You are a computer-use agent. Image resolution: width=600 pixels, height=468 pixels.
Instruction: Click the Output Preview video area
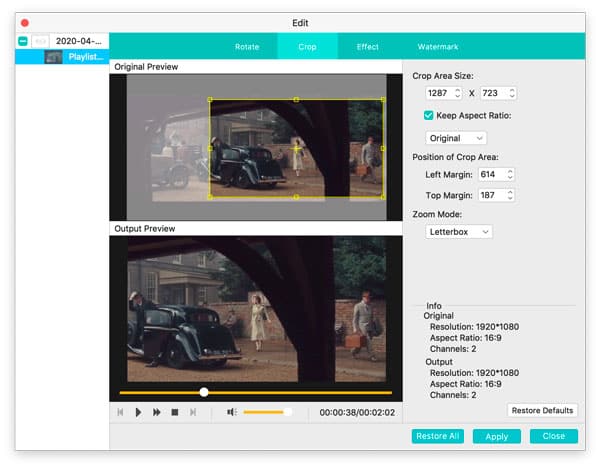click(x=256, y=310)
